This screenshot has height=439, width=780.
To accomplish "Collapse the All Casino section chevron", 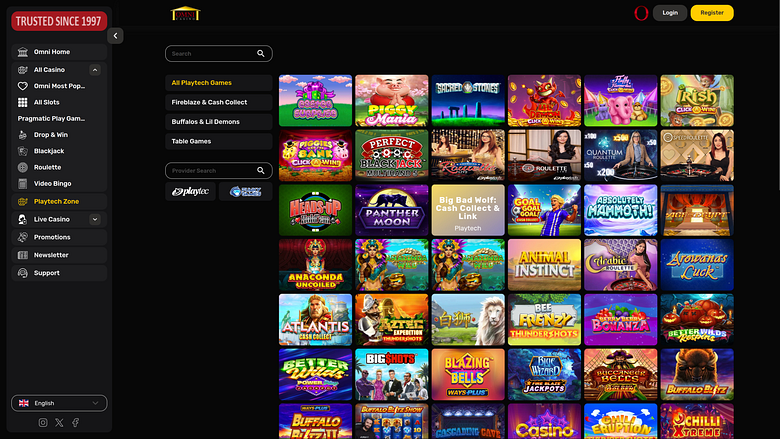I will 95,70.
